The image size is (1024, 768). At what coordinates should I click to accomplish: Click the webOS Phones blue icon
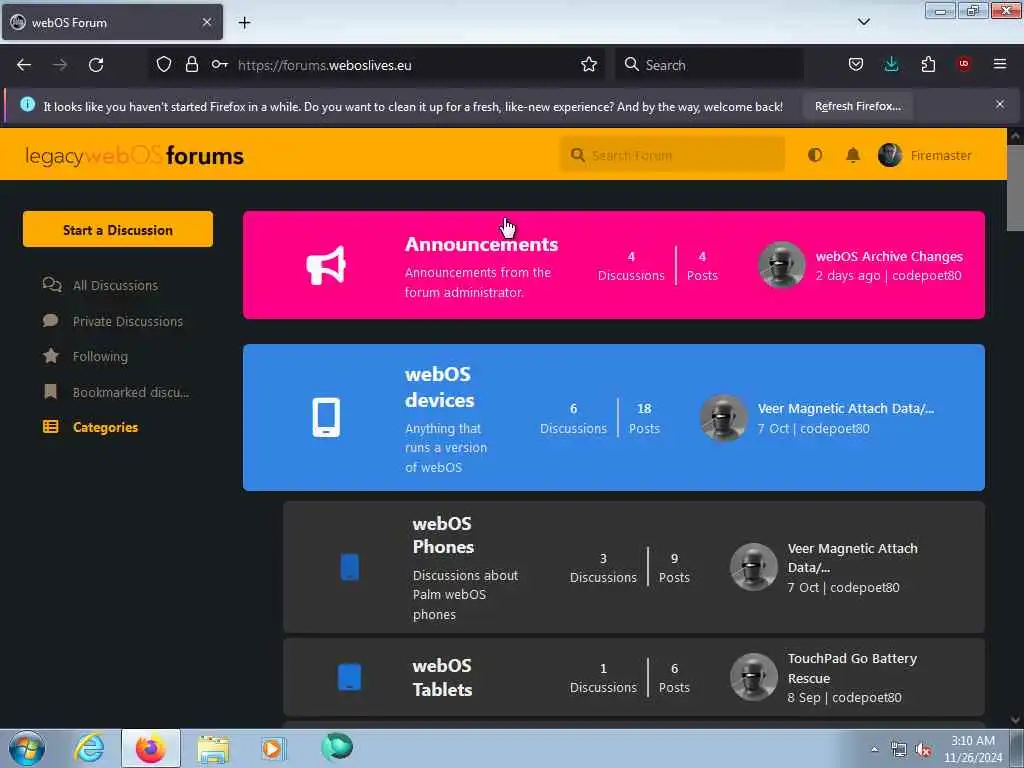coord(350,567)
